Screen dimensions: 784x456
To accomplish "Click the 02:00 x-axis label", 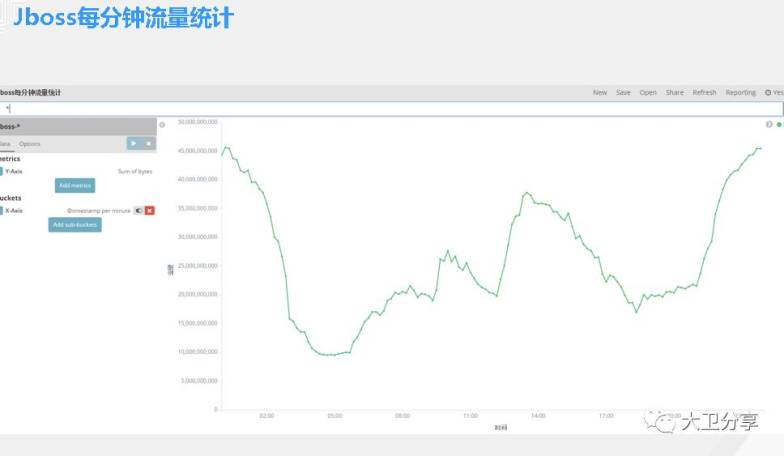I will (x=267, y=416).
